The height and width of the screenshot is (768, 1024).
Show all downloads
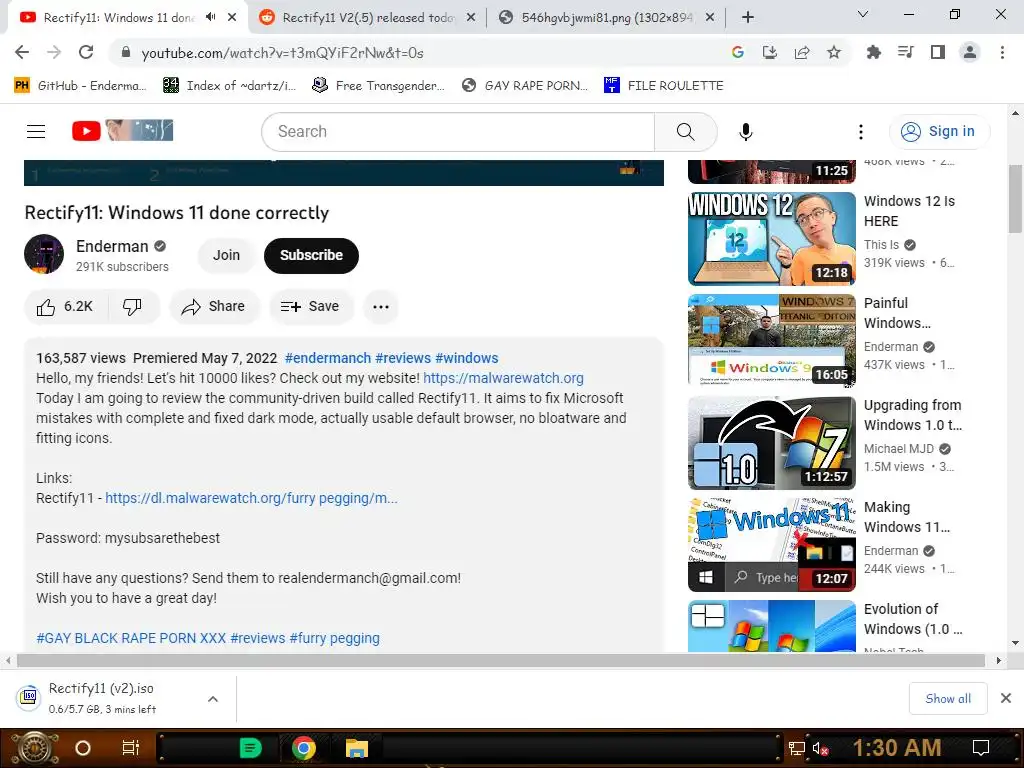(x=948, y=699)
